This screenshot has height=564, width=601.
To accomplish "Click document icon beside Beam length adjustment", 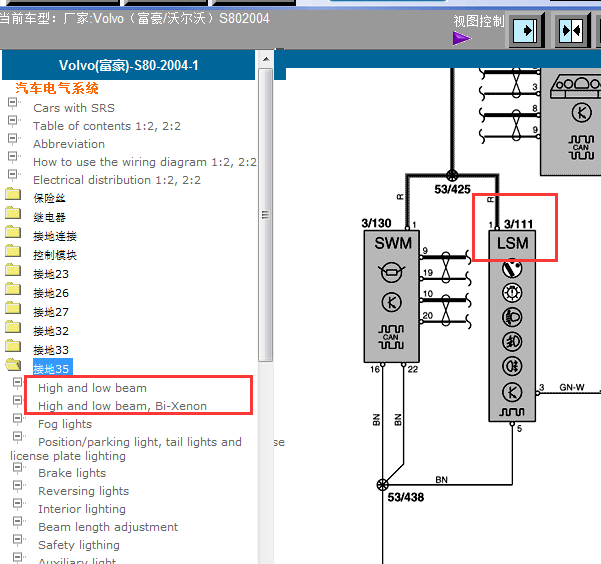I will tap(18, 522).
